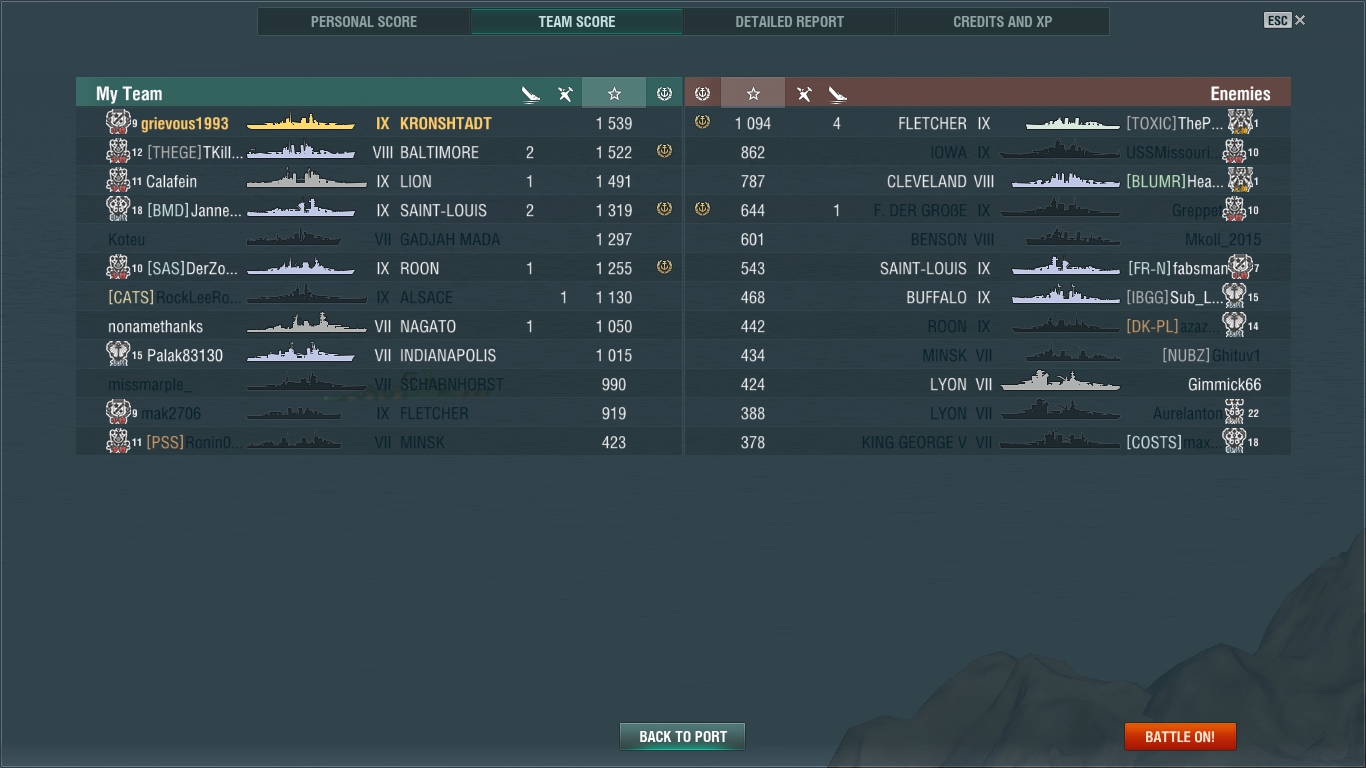Click the Back to Port button
This screenshot has height=768, width=1366.
(683, 737)
